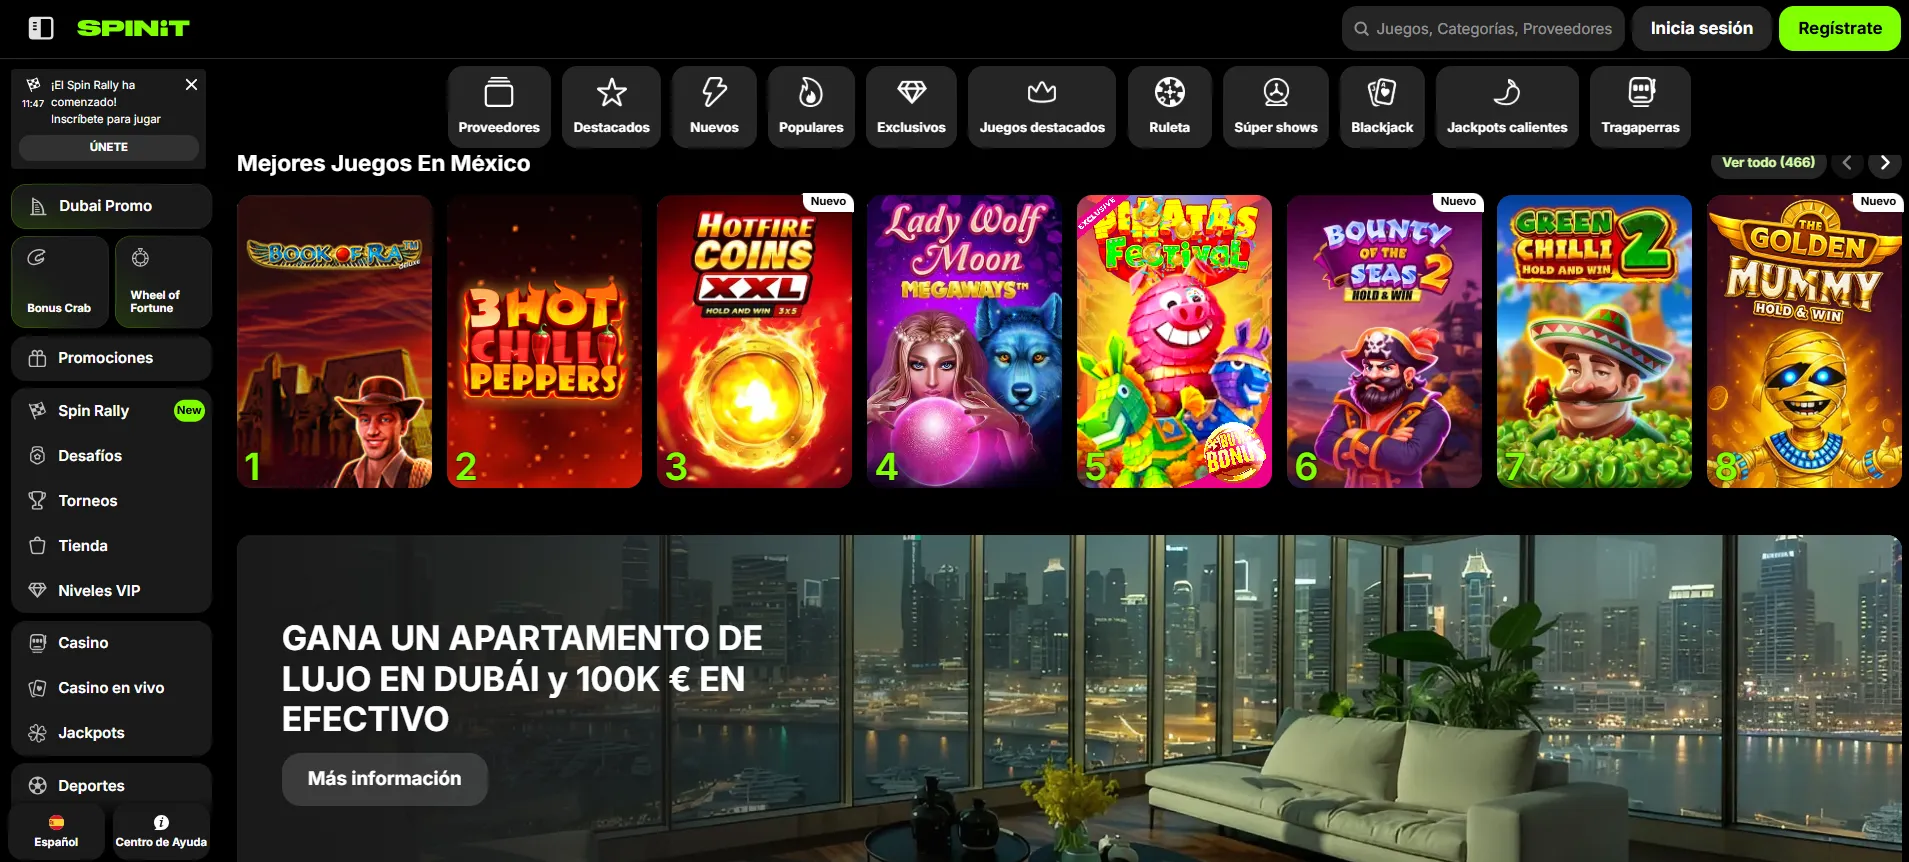
Task: Open the Nuevos category
Action: click(x=714, y=107)
